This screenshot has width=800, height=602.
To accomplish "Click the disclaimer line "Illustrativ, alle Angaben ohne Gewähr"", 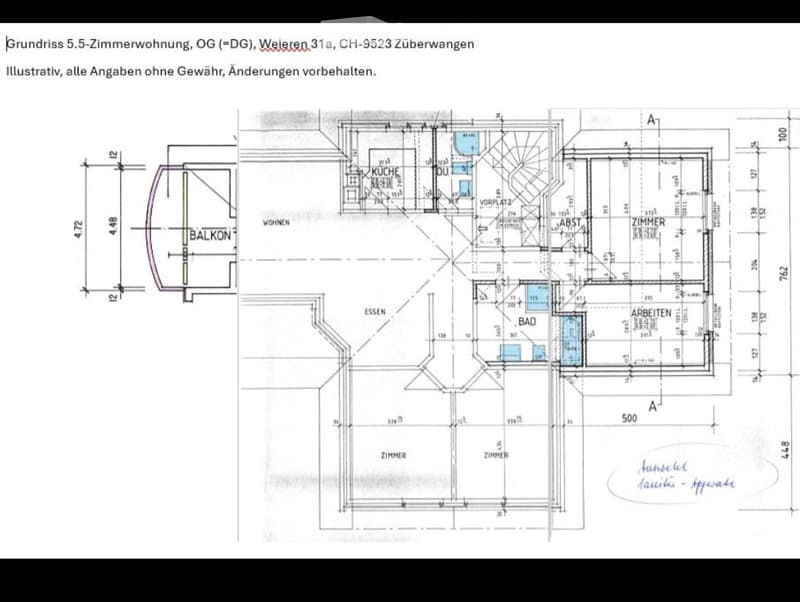I will [191, 71].
